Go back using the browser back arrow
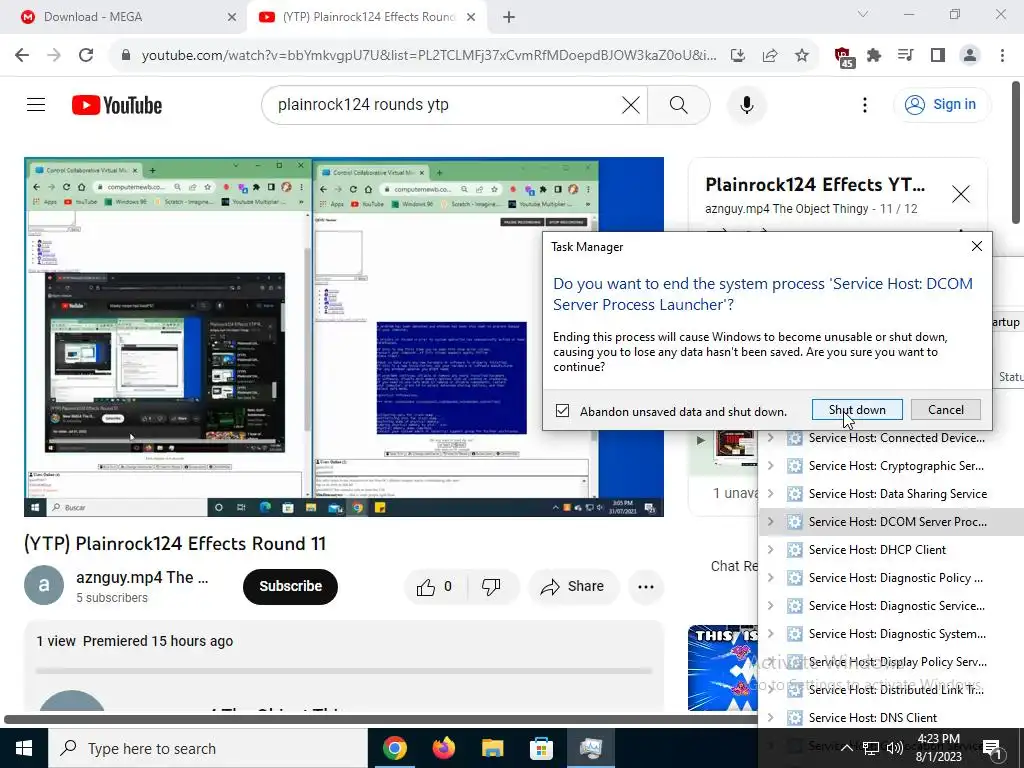 click(x=22, y=56)
